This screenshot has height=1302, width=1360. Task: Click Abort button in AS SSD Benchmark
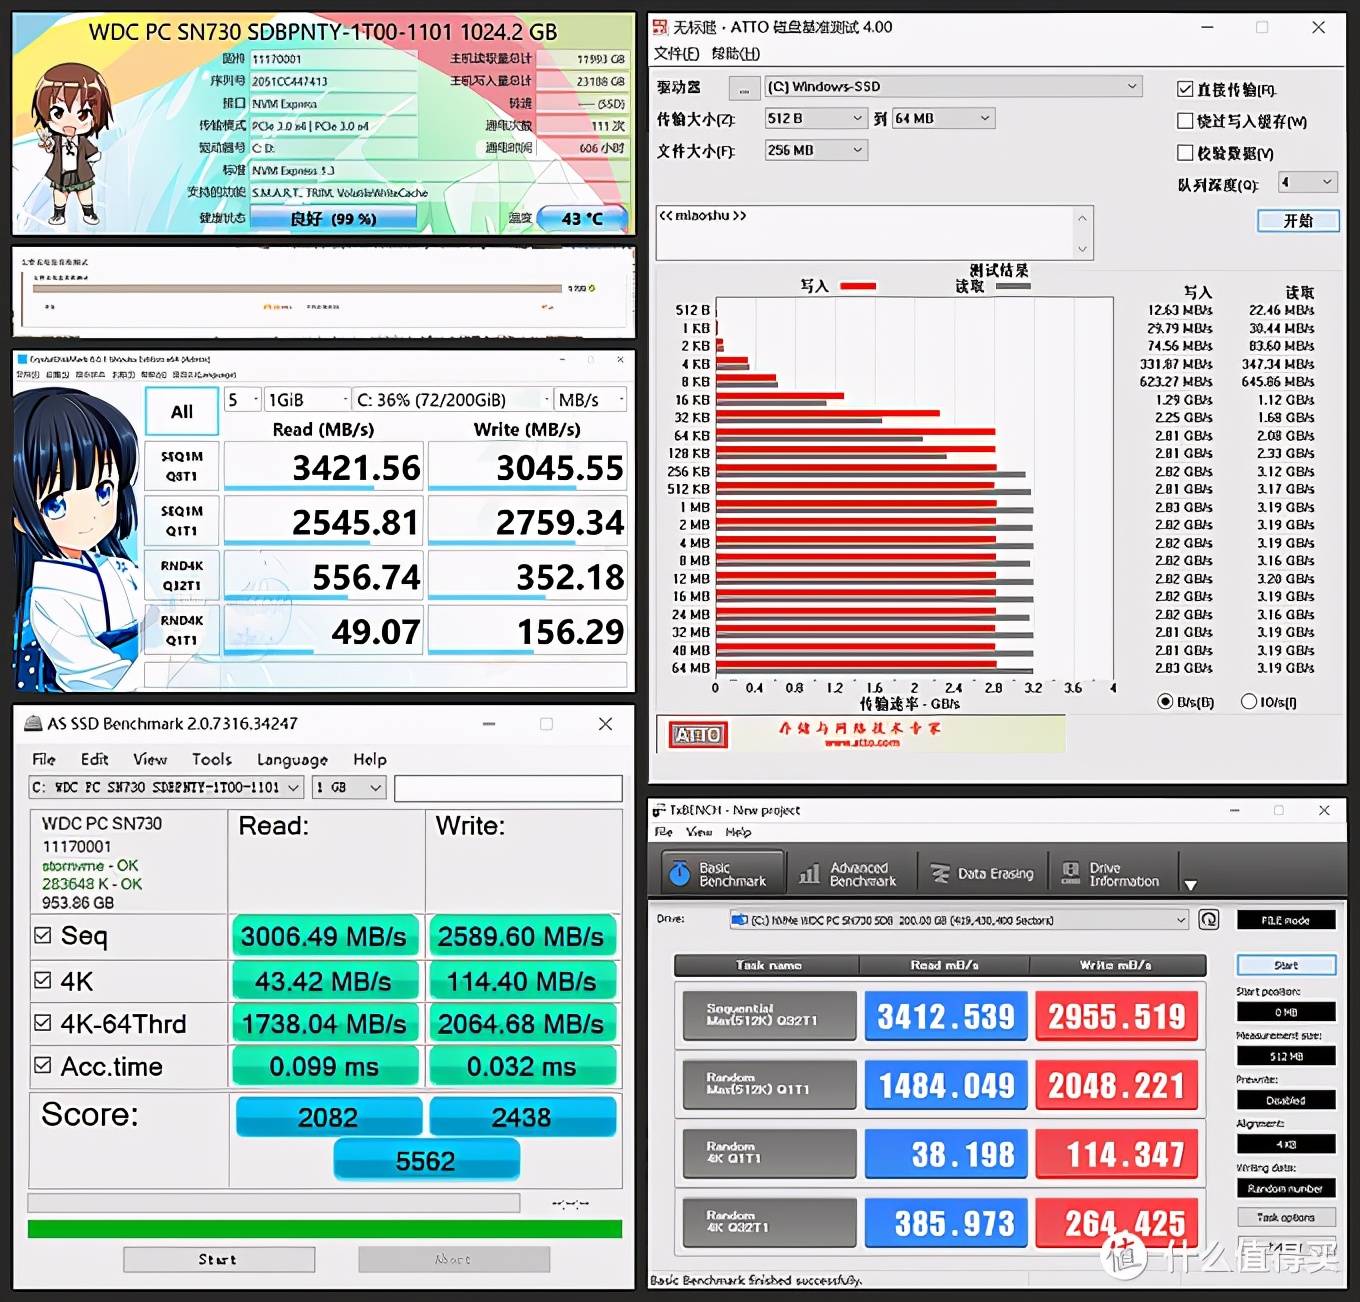(454, 1260)
